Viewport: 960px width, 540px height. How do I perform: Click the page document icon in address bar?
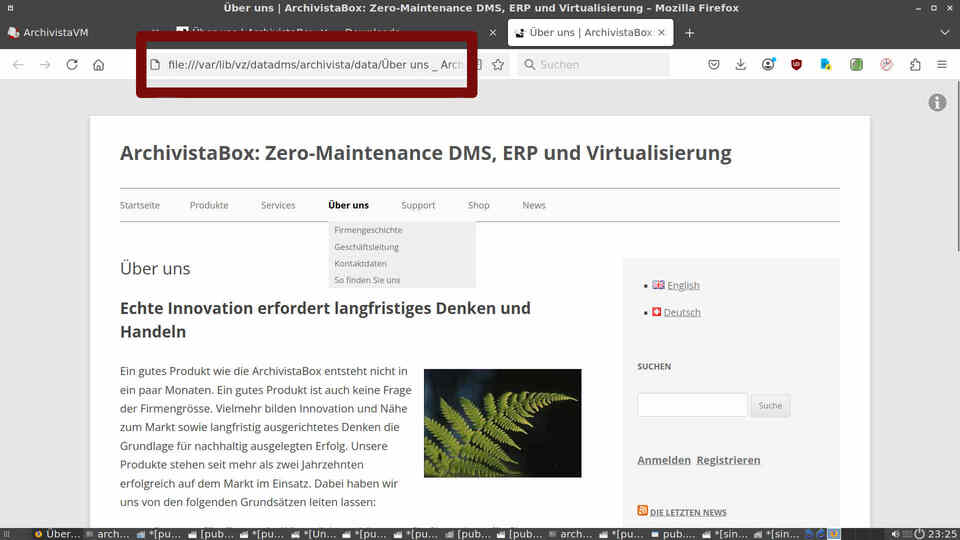tap(155, 64)
